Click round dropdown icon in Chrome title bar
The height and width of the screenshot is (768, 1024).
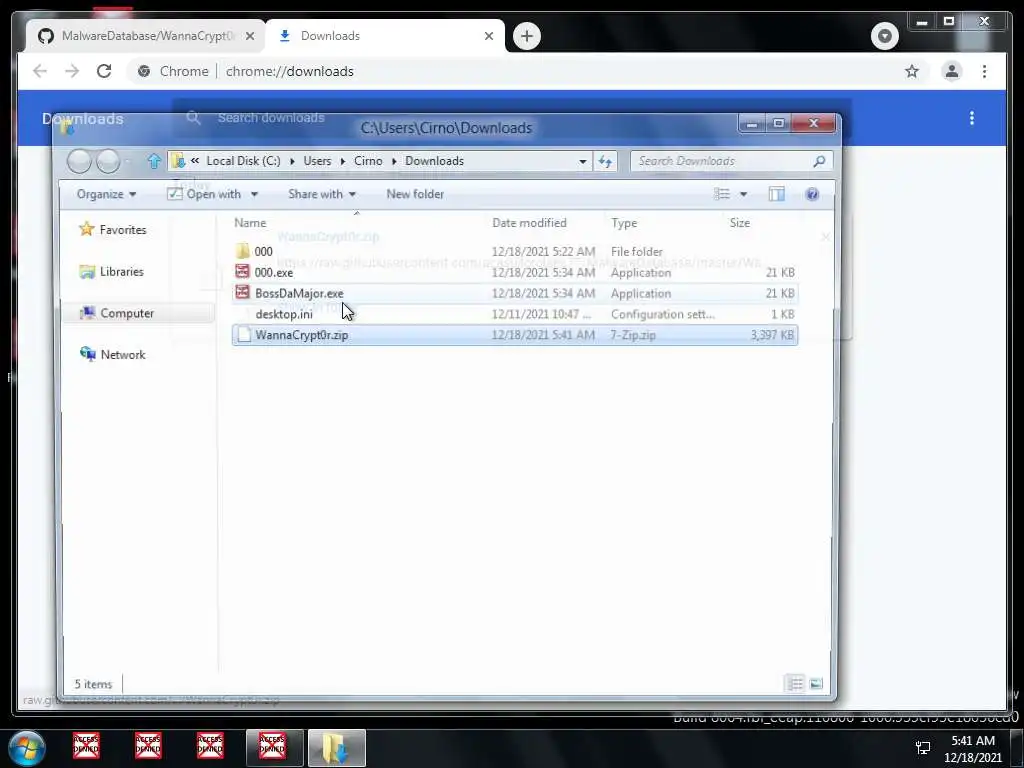click(885, 36)
